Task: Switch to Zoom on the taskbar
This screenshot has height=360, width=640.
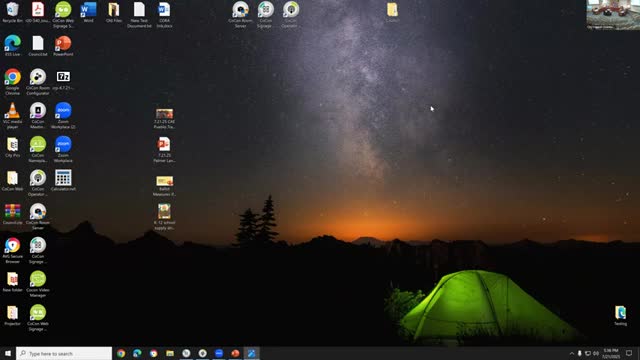Action: click(x=219, y=353)
